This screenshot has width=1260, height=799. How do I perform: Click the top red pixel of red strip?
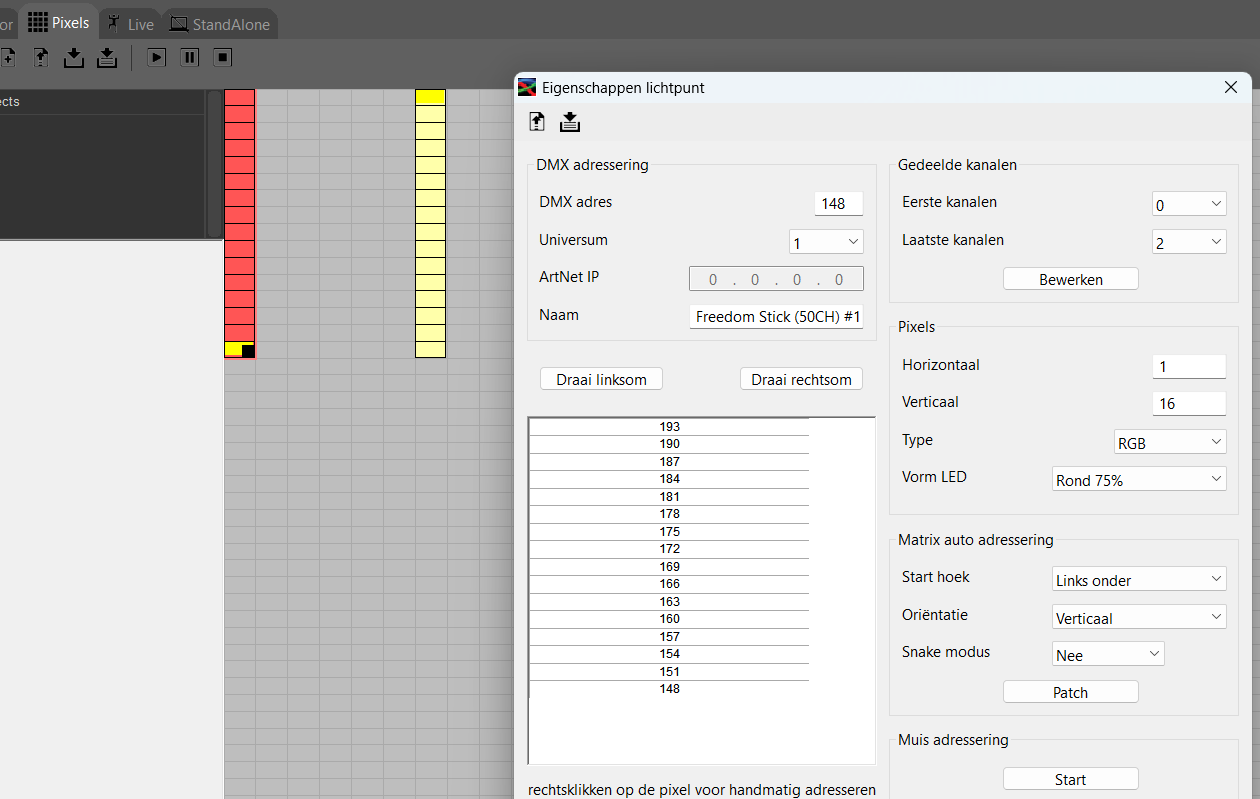click(240, 97)
